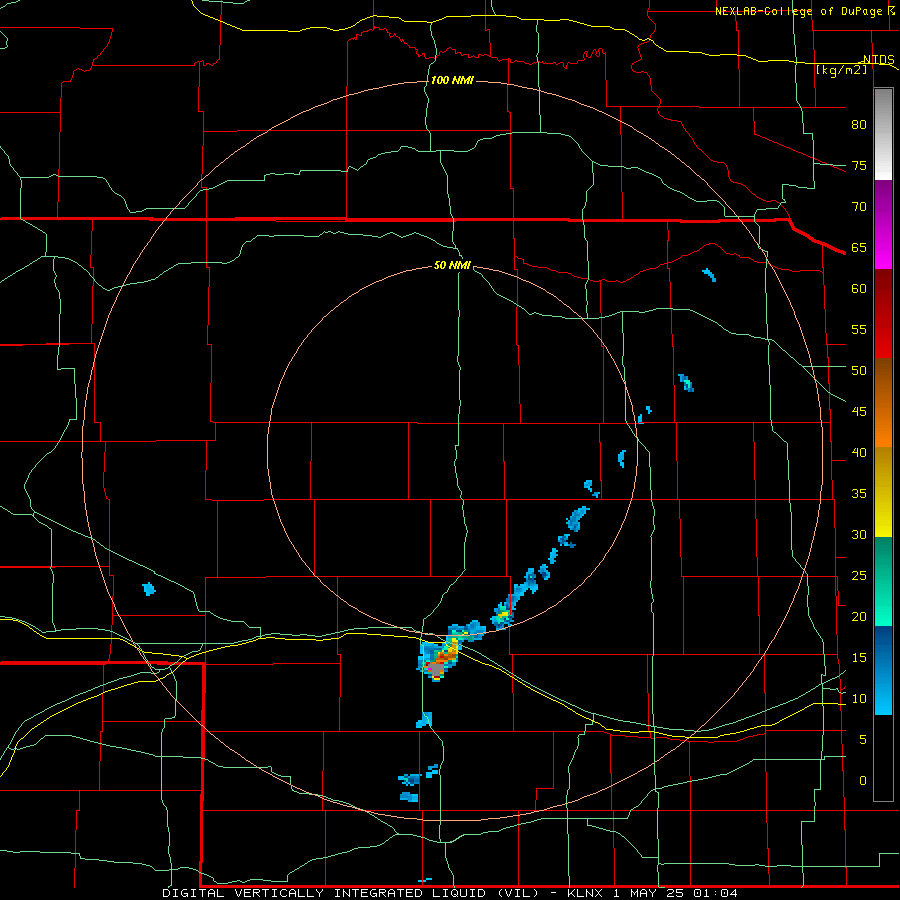This screenshot has height=900, width=900.
Task: Click the 15 value on the VIL scale
Action: [x=859, y=658]
